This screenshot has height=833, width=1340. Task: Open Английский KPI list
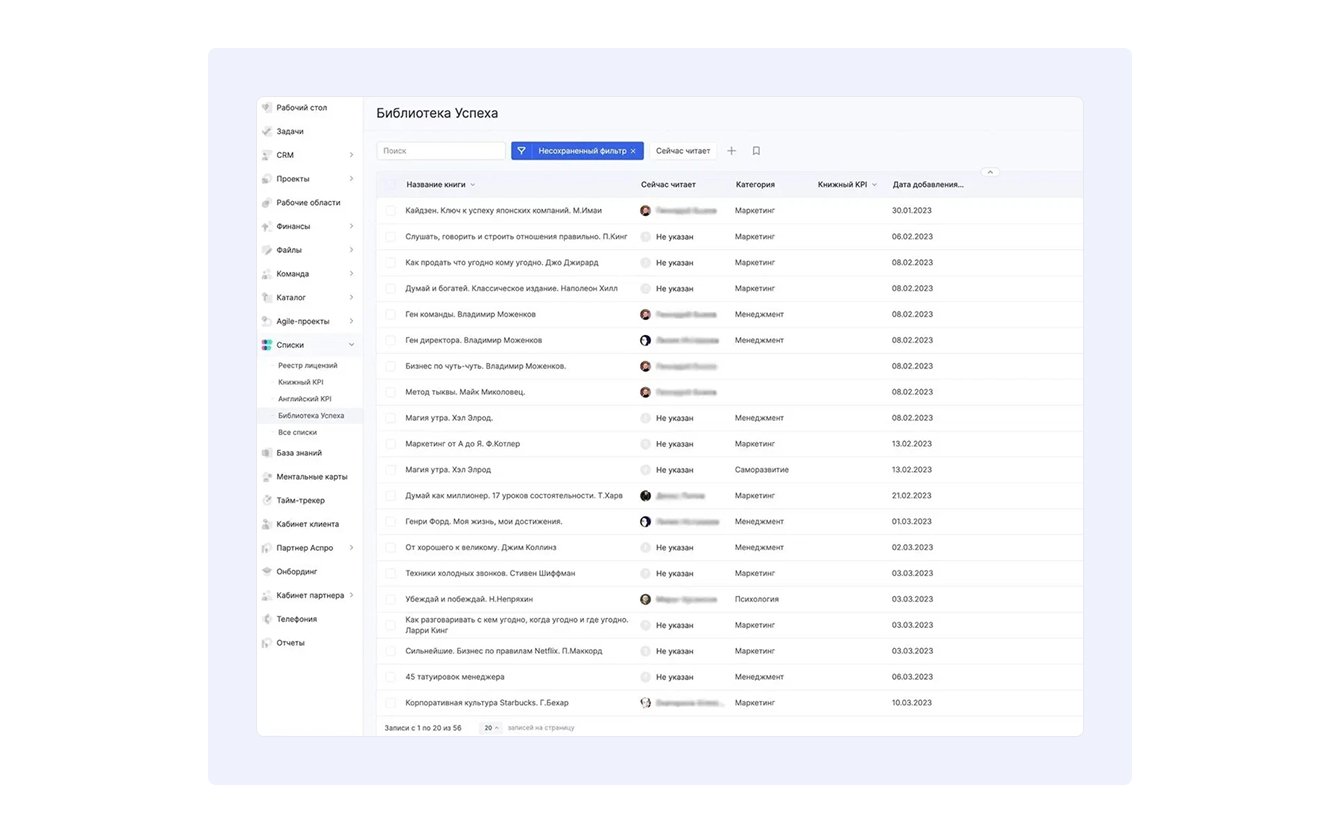[x=305, y=399]
